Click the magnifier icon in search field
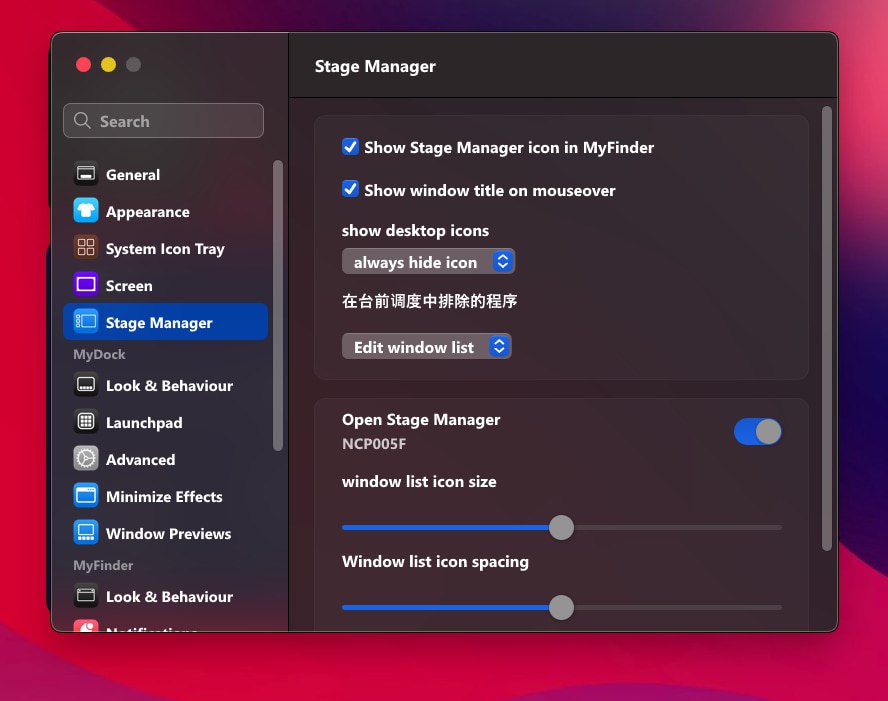This screenshot has width=888, height=701. click(x=82, y=120)
